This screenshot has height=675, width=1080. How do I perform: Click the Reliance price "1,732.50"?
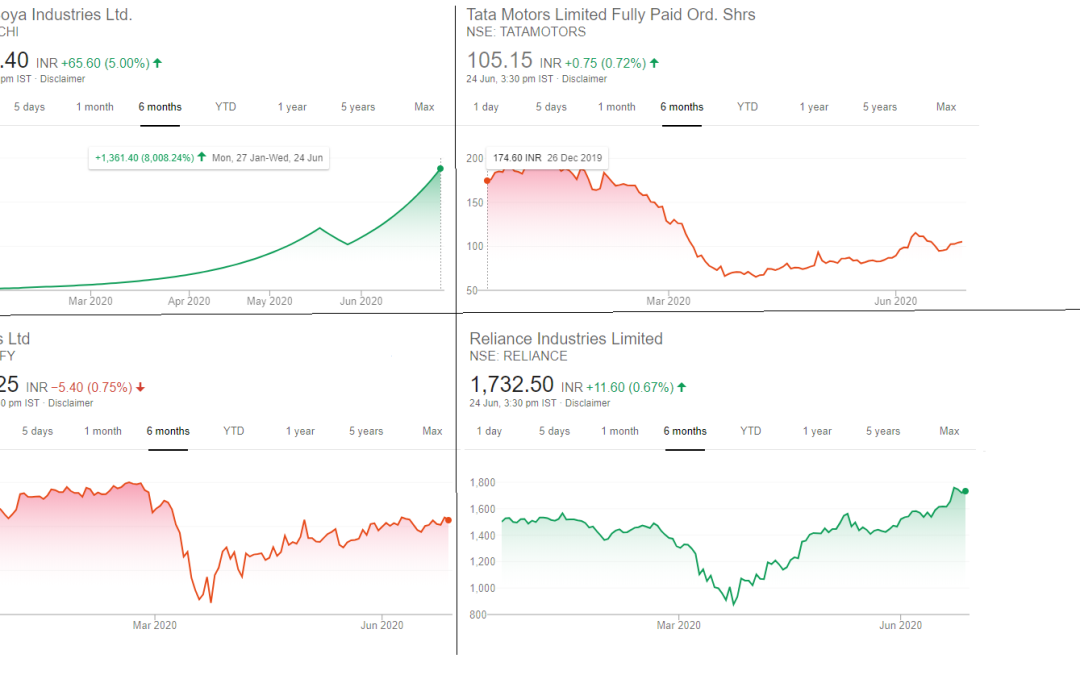click(x=512, y=385)
